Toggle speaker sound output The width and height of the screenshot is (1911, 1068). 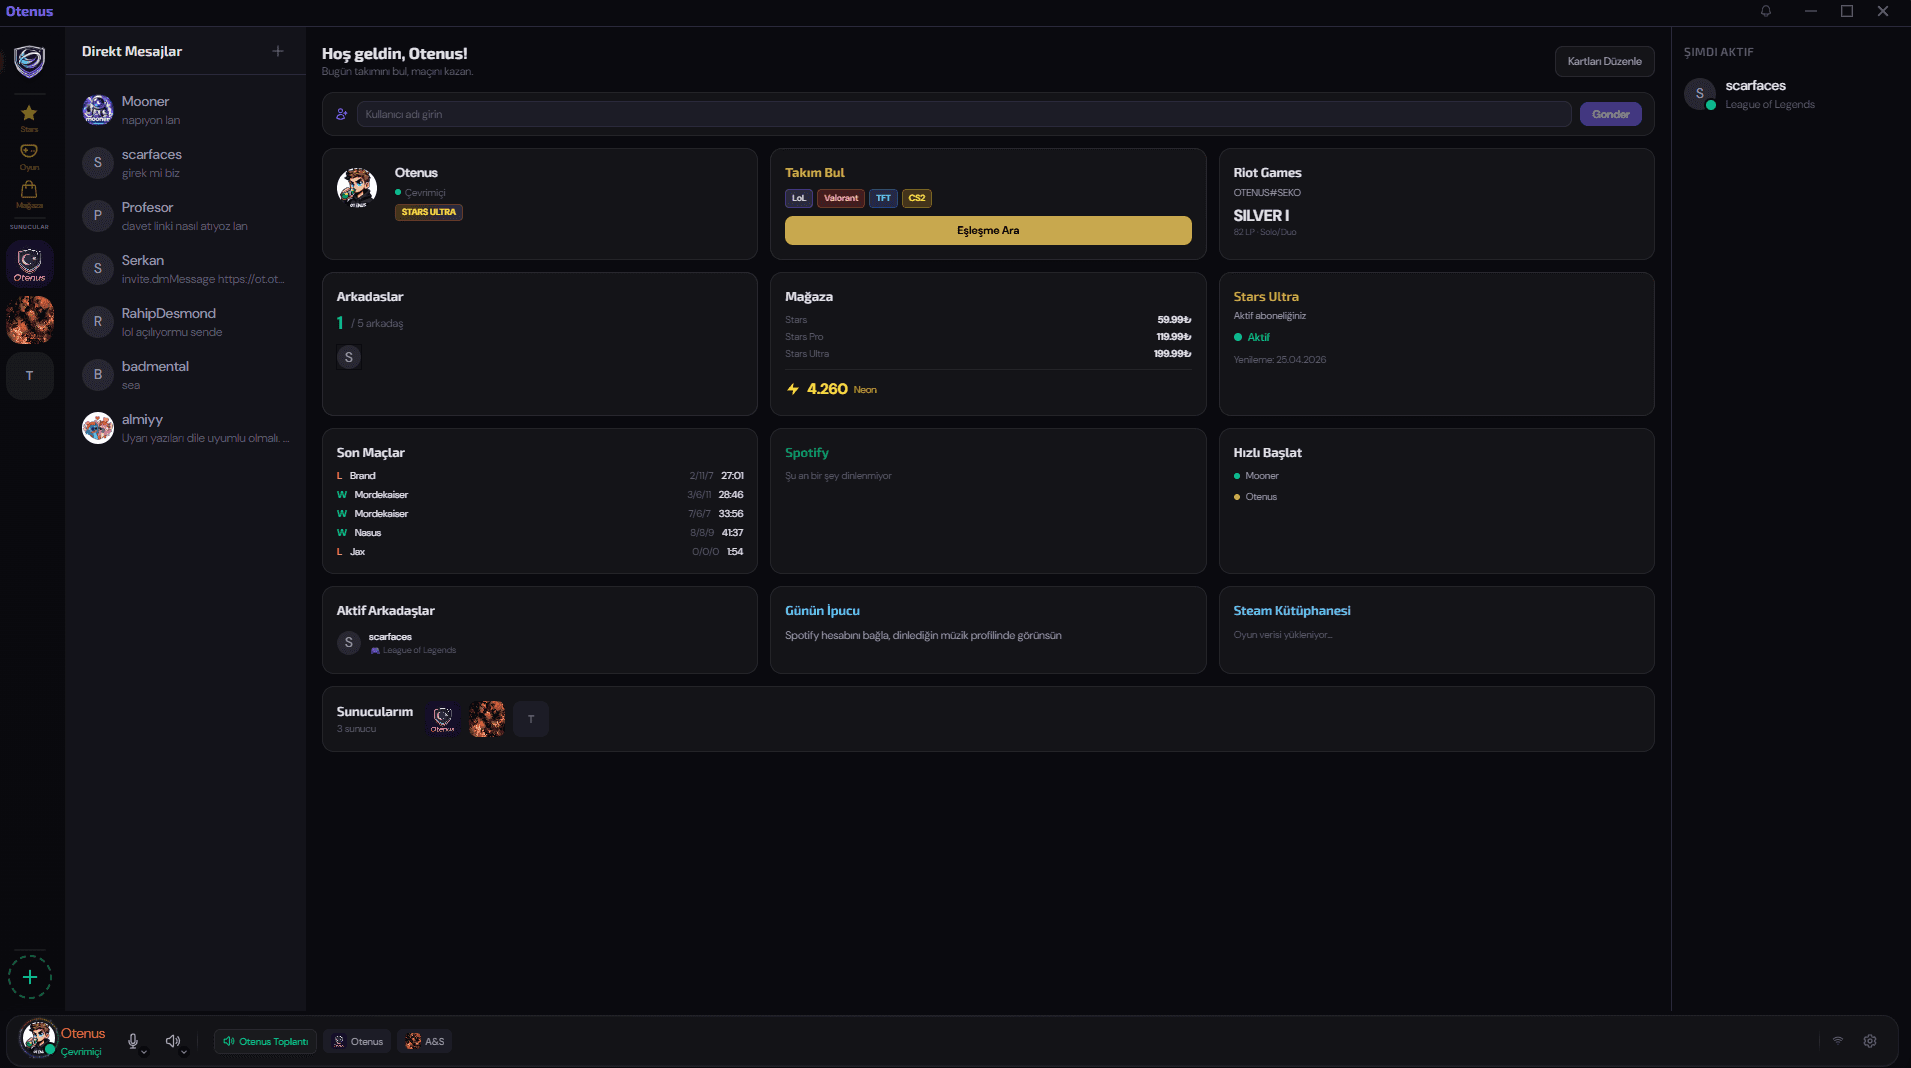pos(172,1041)
